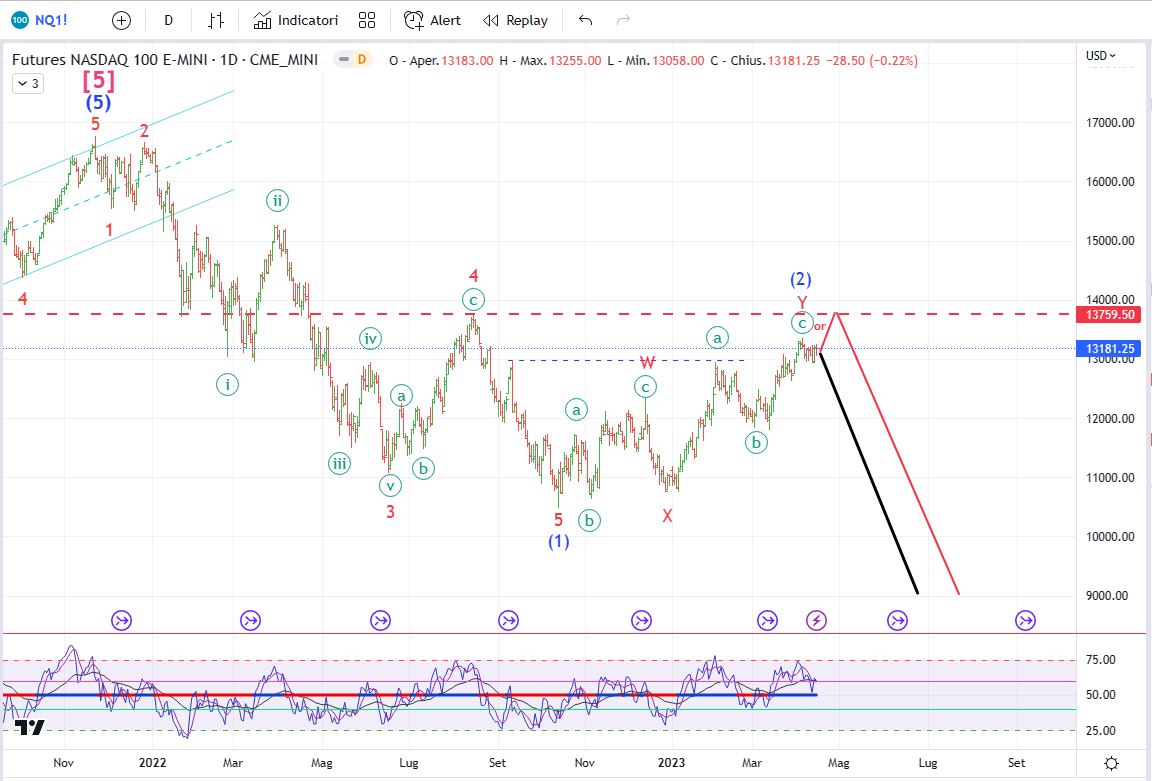The image size is (1152, 781).
Task: Select the blue (5) wave label
Action: [98, 102]
